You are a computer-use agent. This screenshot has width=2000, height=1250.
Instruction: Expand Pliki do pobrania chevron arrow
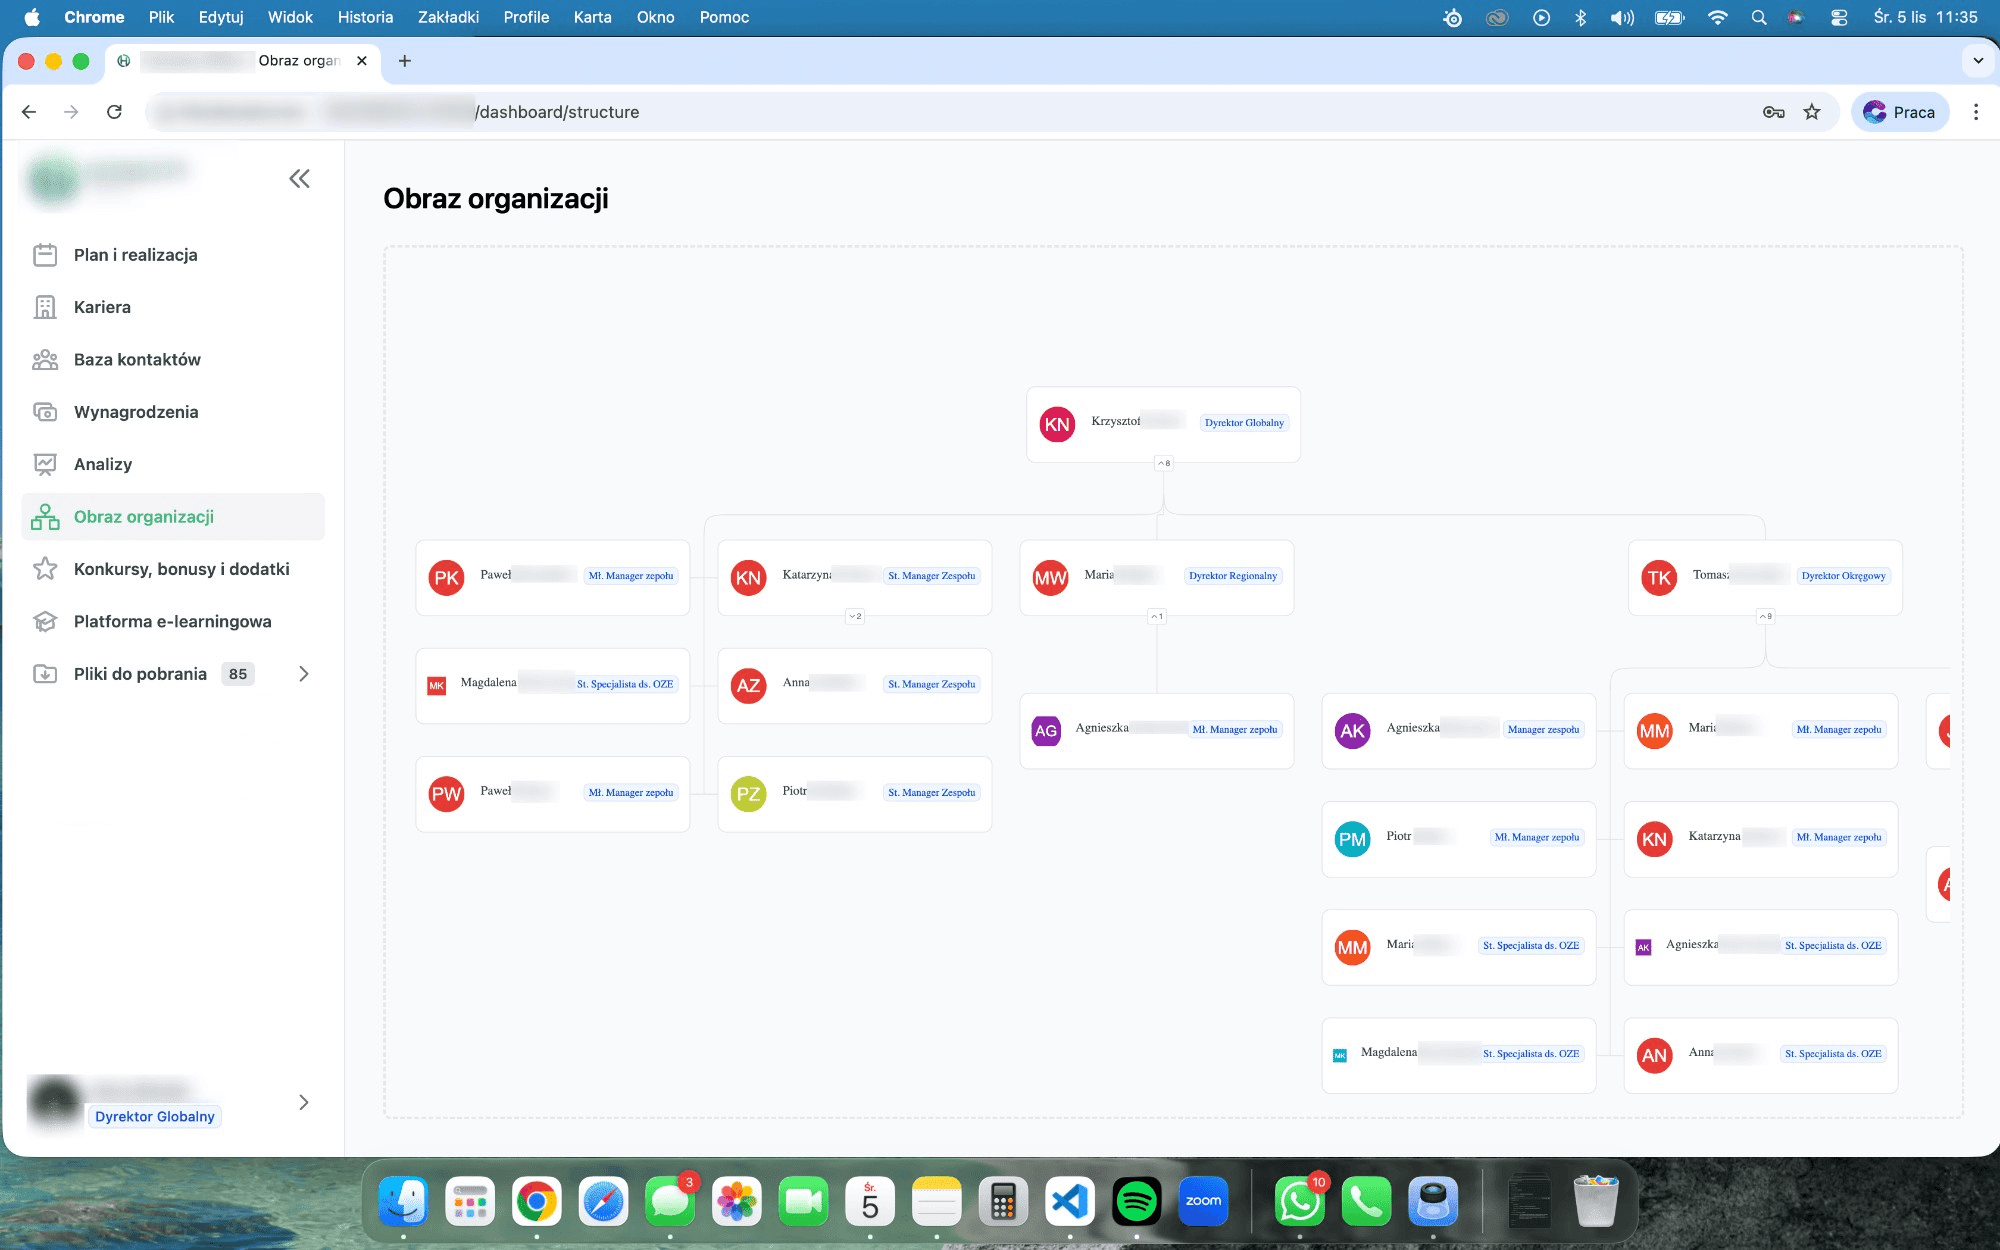pyautogui.click(x=304, y=674)
